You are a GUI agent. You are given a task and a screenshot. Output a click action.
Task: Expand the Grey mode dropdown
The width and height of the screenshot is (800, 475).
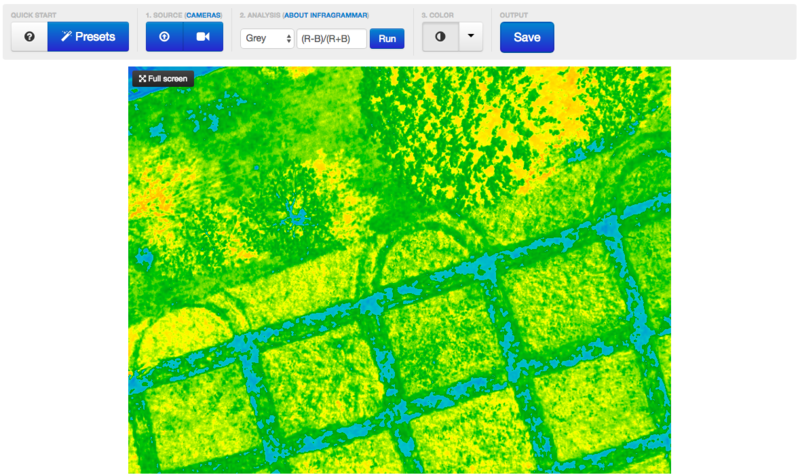click(267, 38)
